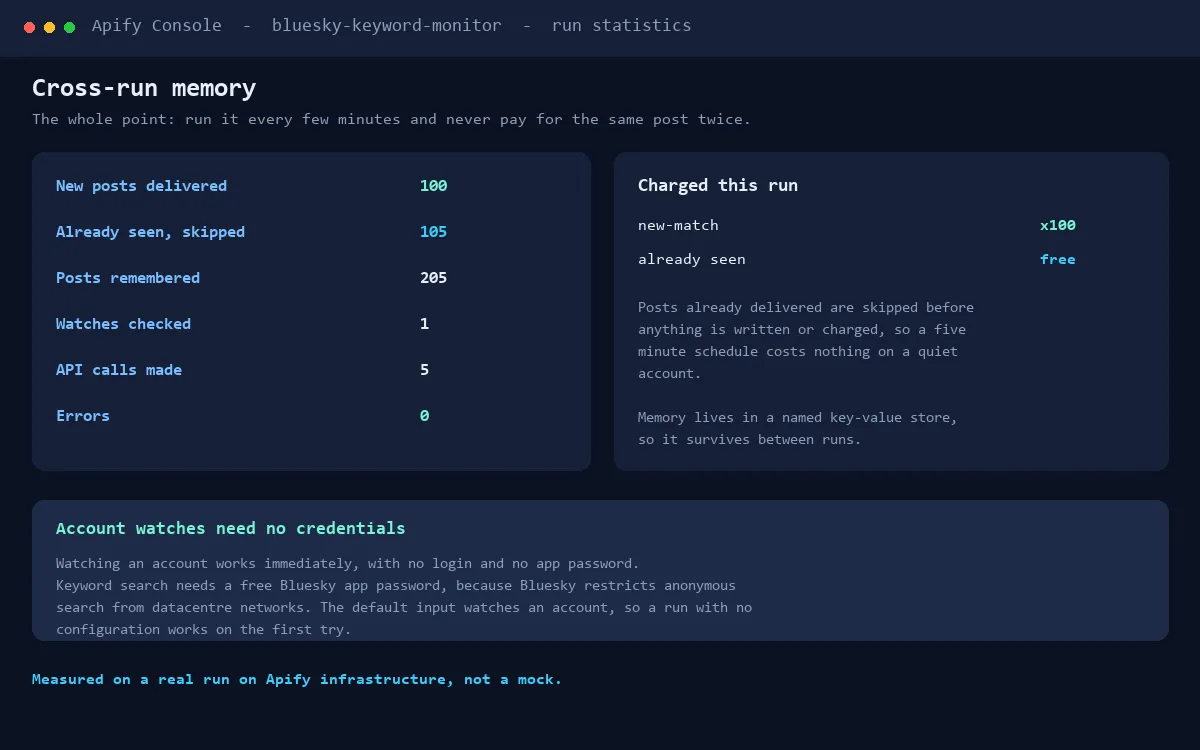Select the 'Already seen, skipped' label
1200x750 pixels.
[150, 232]
